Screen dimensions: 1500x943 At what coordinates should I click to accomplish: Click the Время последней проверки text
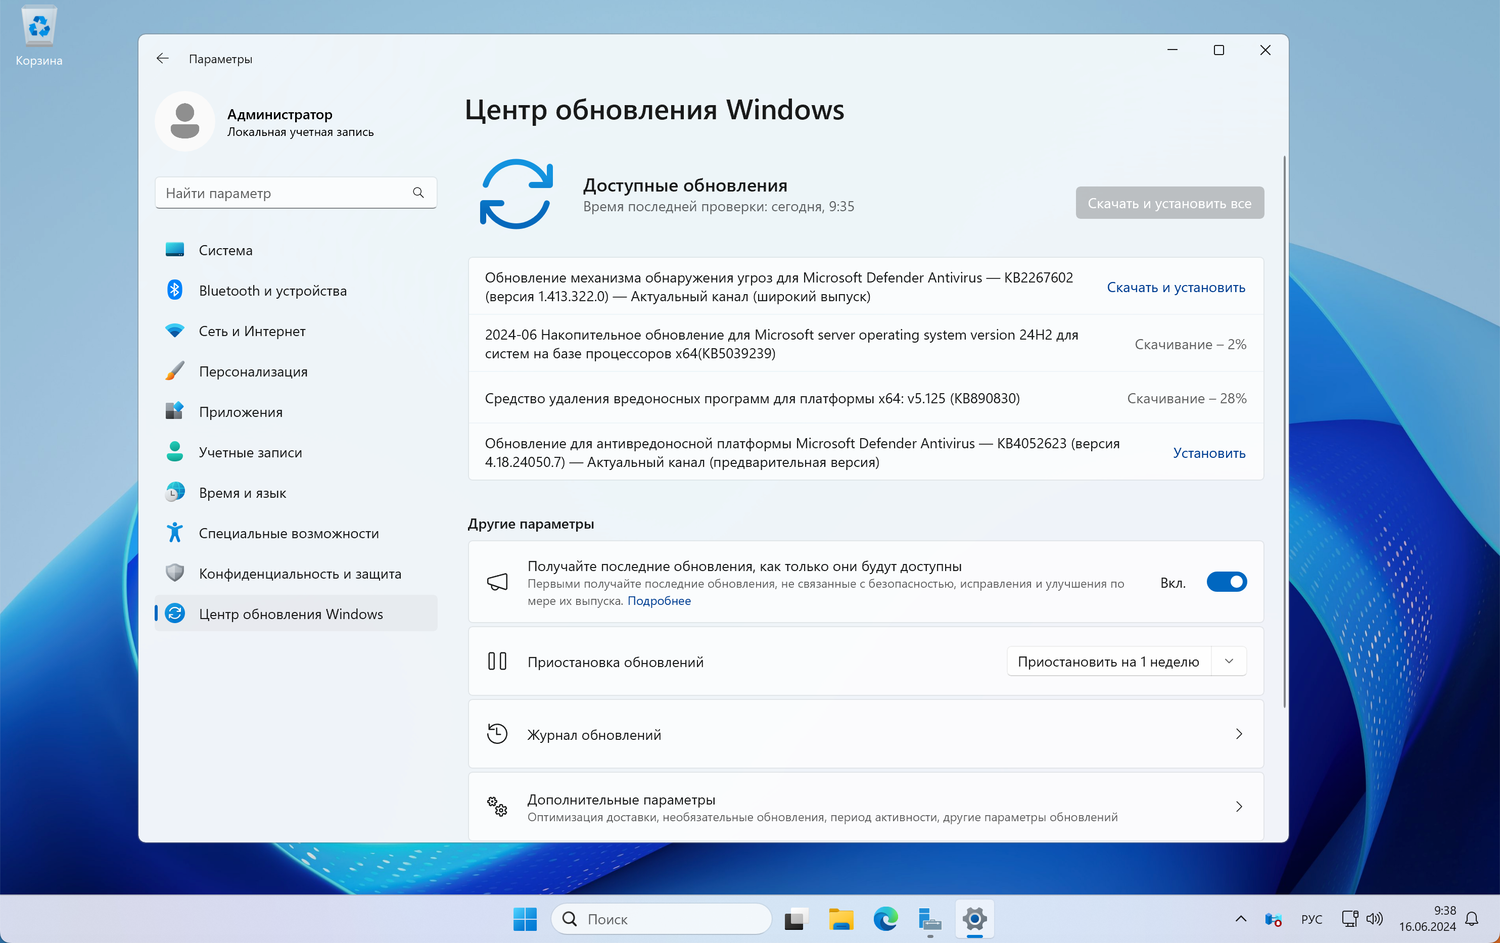pyautogui.click(x=719, y=206)
